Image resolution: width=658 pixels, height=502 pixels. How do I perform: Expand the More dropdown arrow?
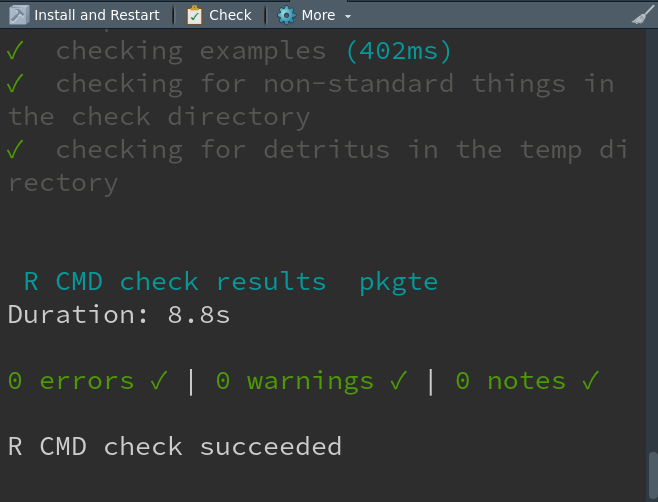click(x=348, y=16)
